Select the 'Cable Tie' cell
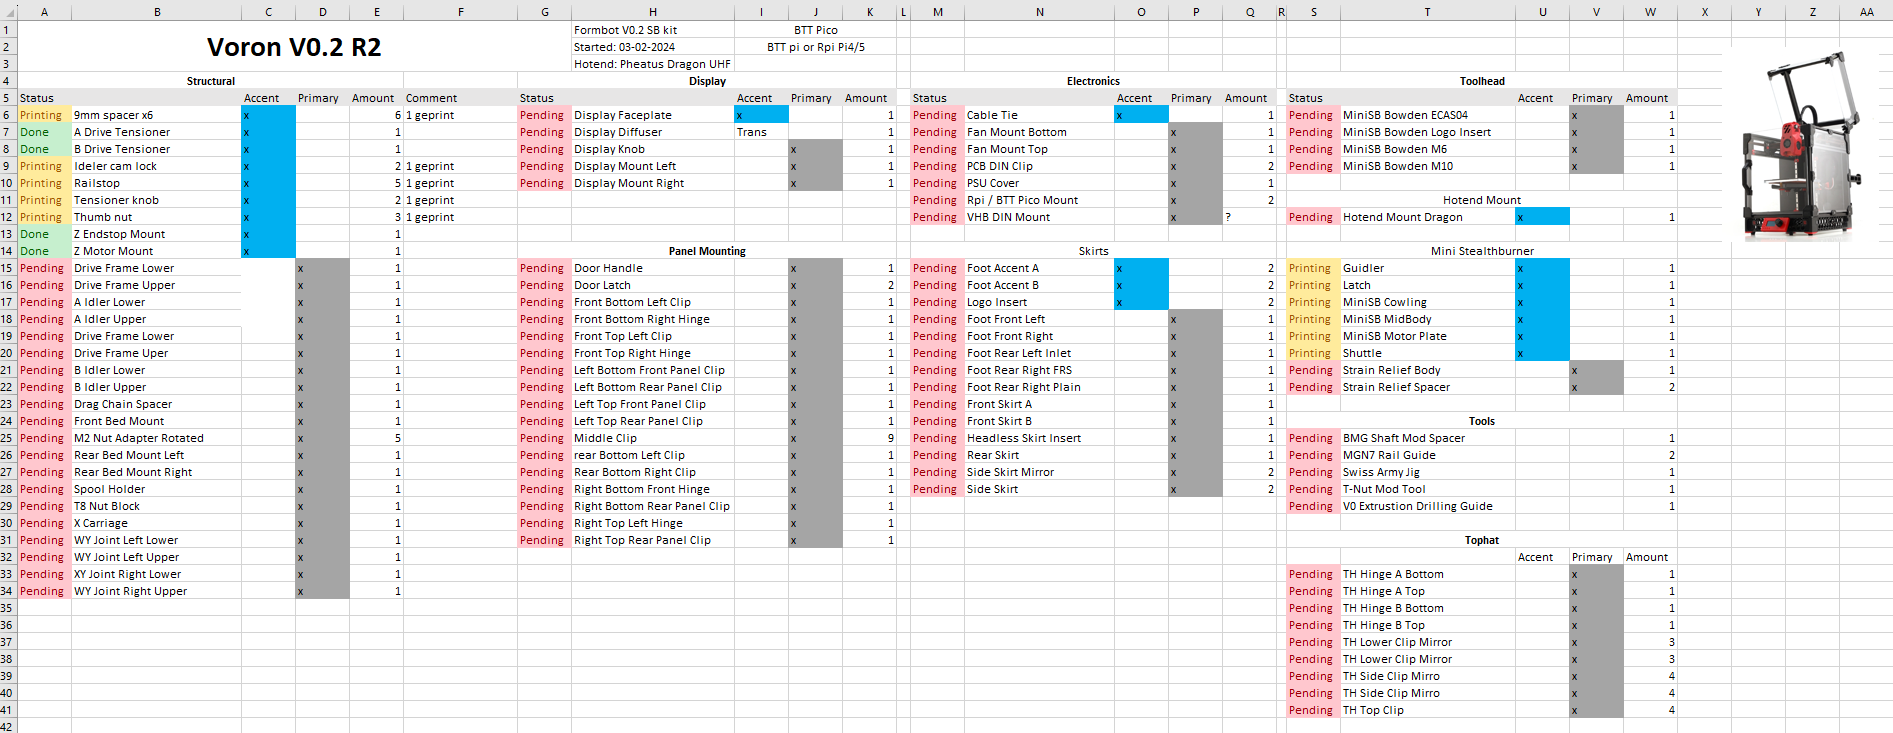The height and width of the screenshot is (733, 1893). tap(1039, 115)
